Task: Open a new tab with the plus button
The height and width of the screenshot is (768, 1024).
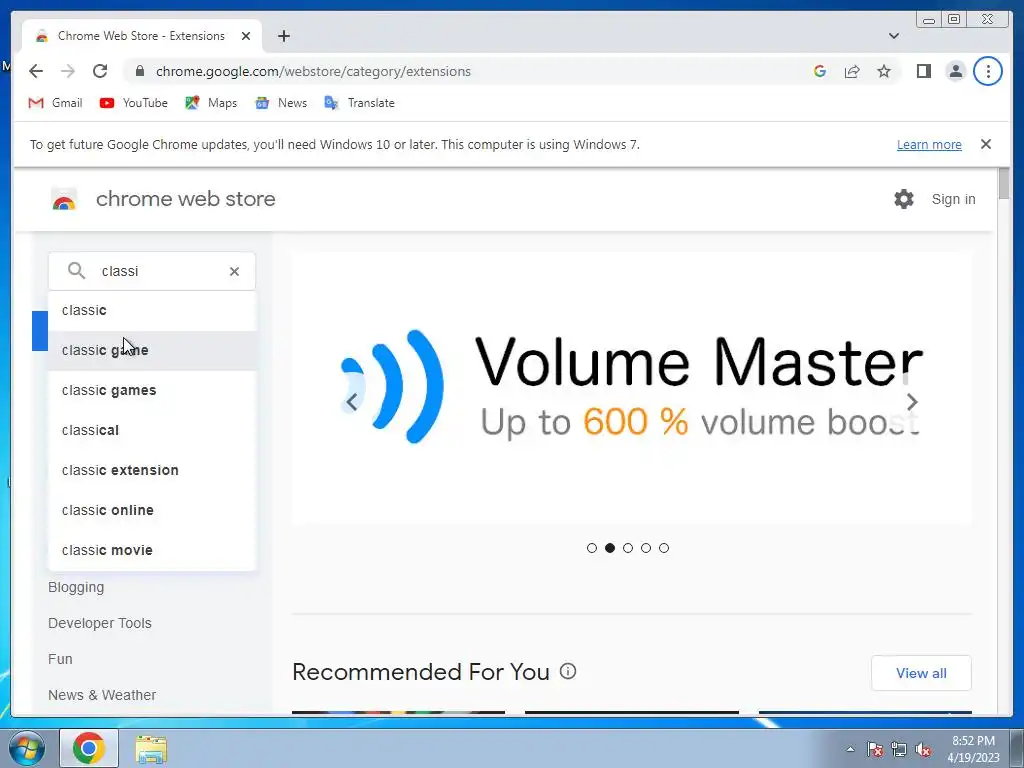Action: (283, 36)
